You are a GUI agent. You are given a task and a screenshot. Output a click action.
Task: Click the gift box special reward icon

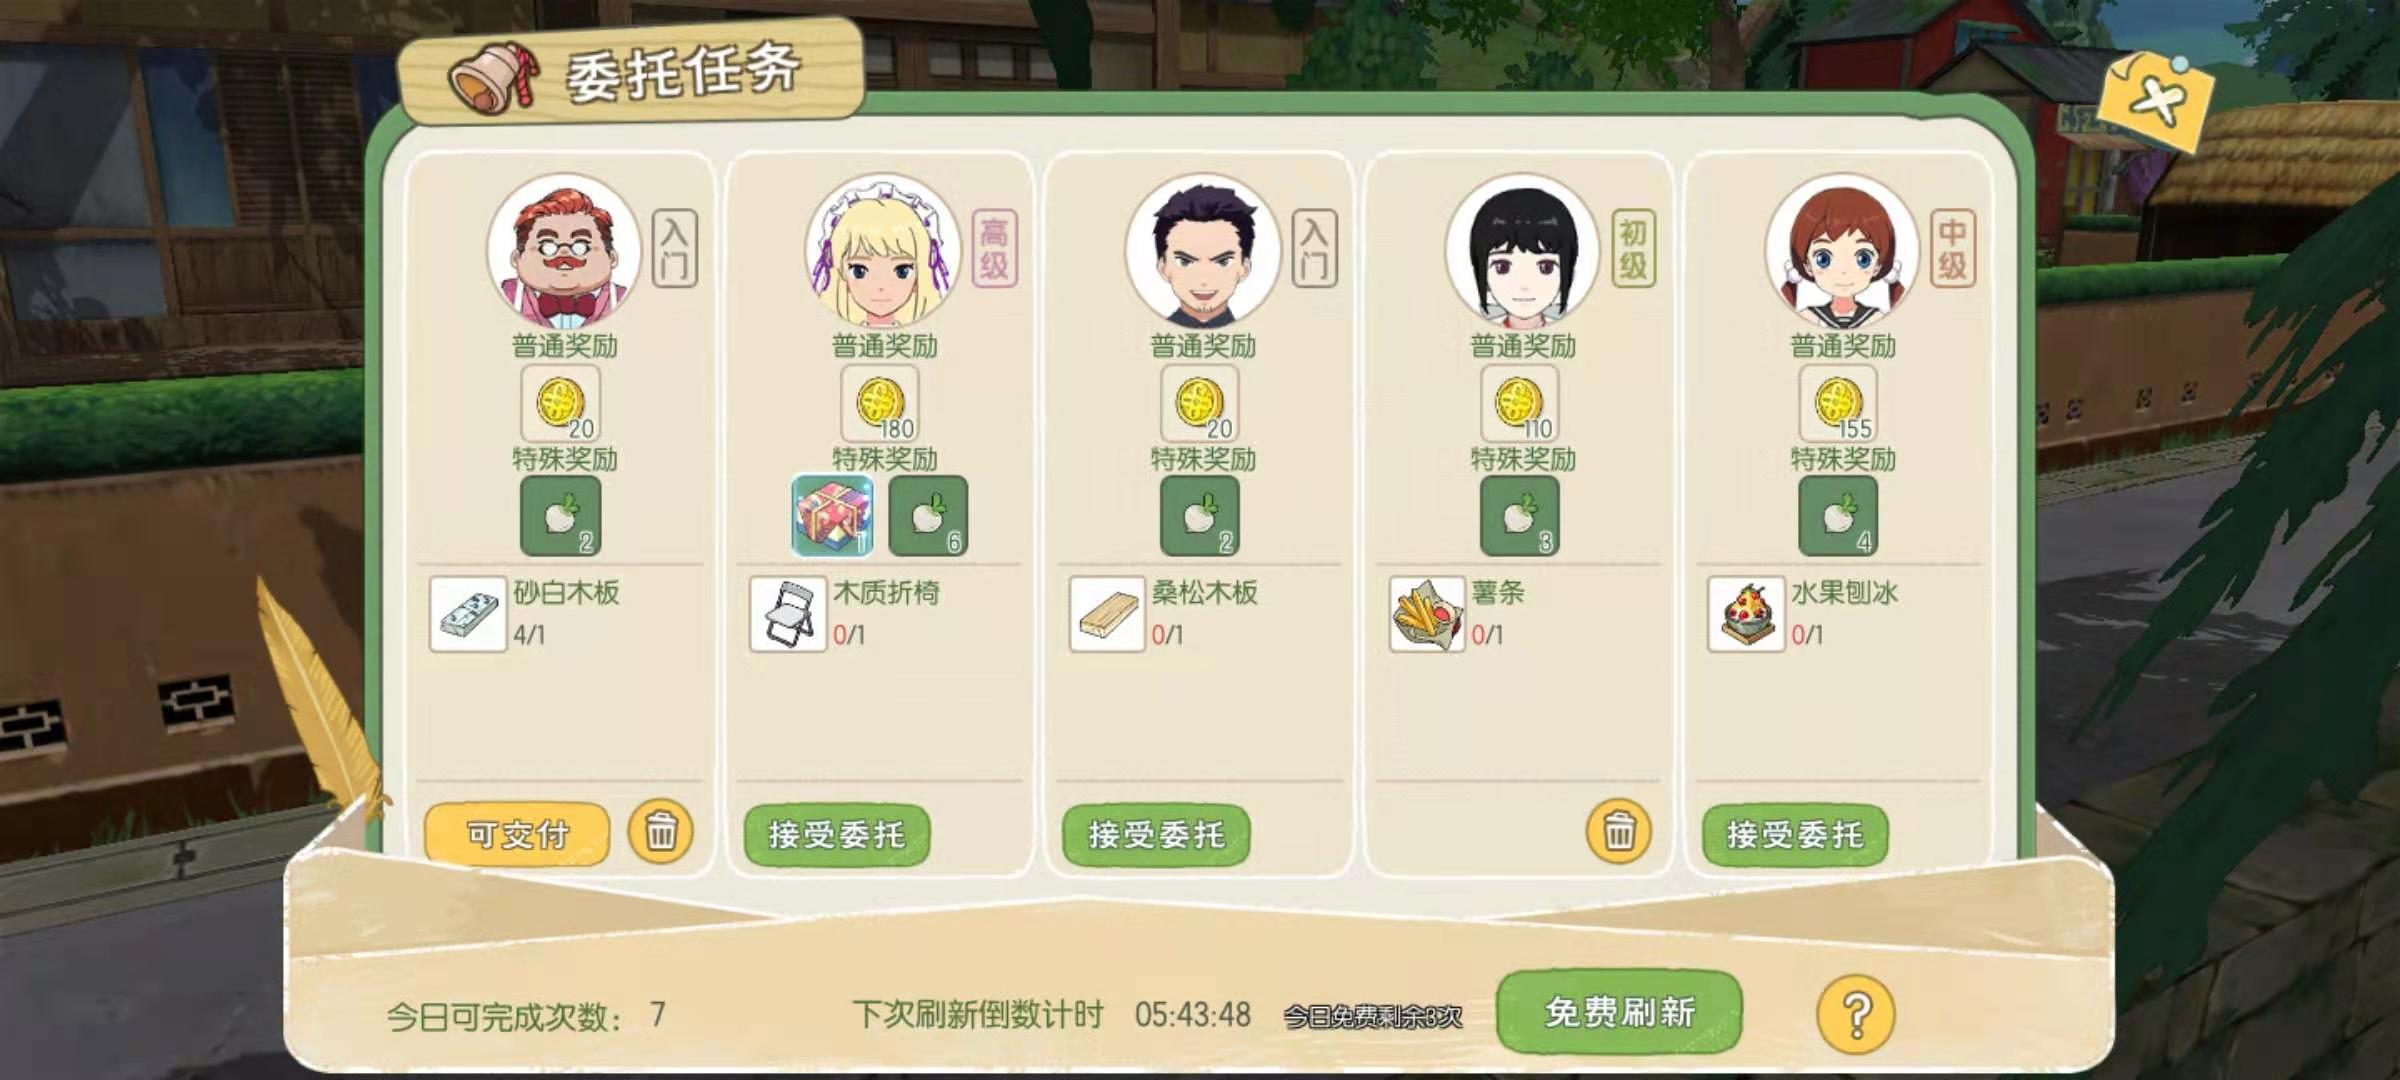[x=832, y=516]
